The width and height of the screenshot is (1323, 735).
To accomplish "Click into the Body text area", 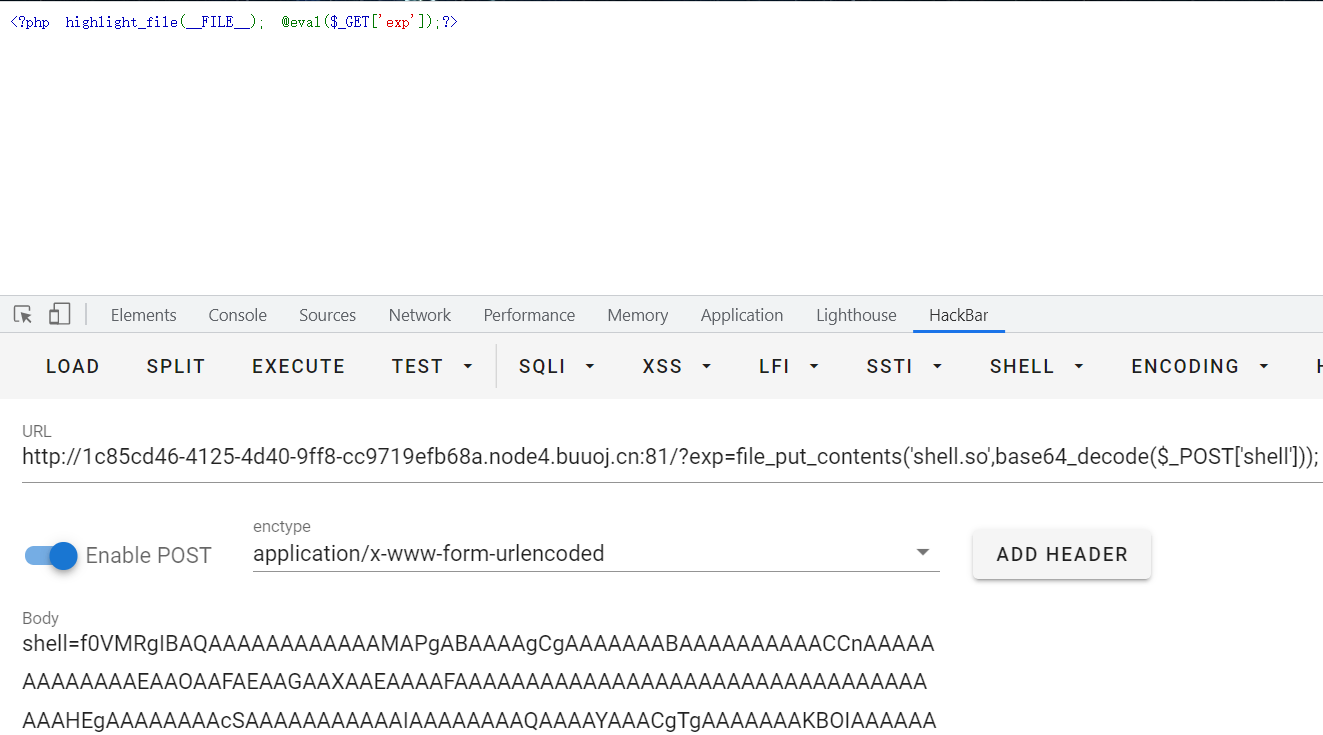I will tap(480, 682).
